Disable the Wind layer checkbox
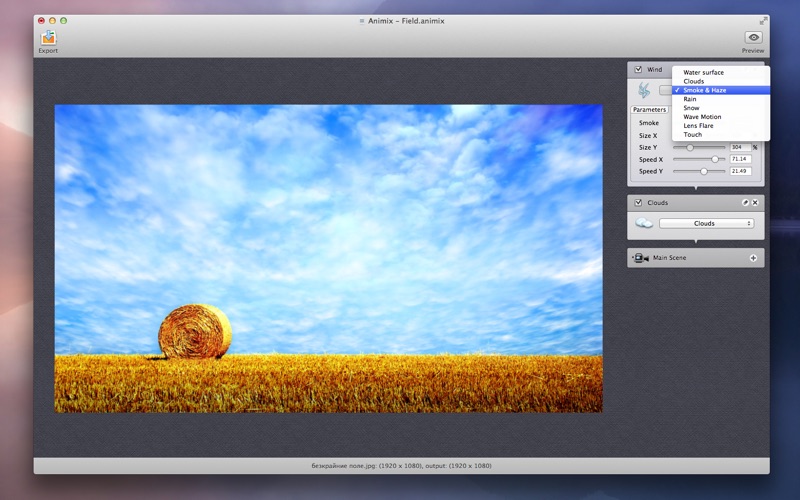 pyautogui.click(x=638, y=69)
